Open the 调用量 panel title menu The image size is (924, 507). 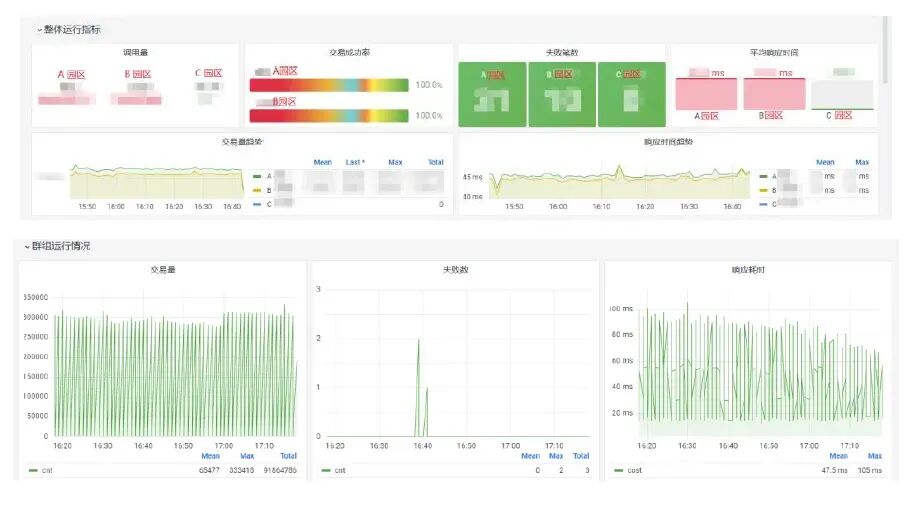[x=135, y=52]
